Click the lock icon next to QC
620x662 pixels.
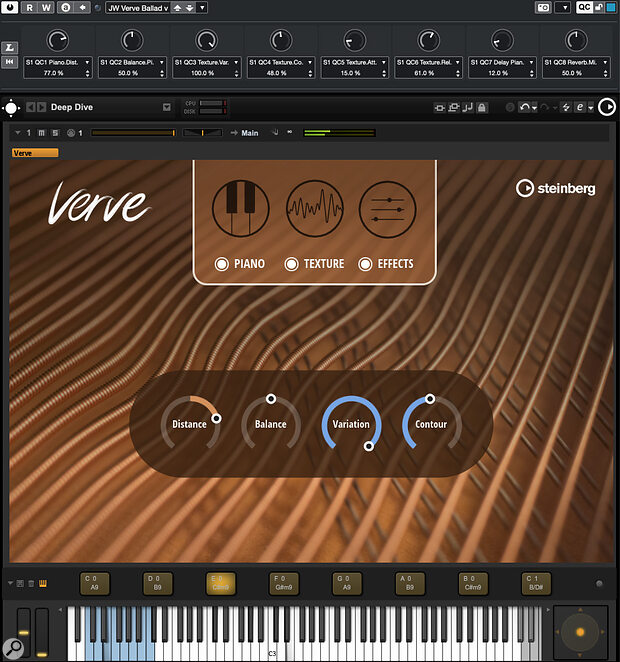[598, 7]
